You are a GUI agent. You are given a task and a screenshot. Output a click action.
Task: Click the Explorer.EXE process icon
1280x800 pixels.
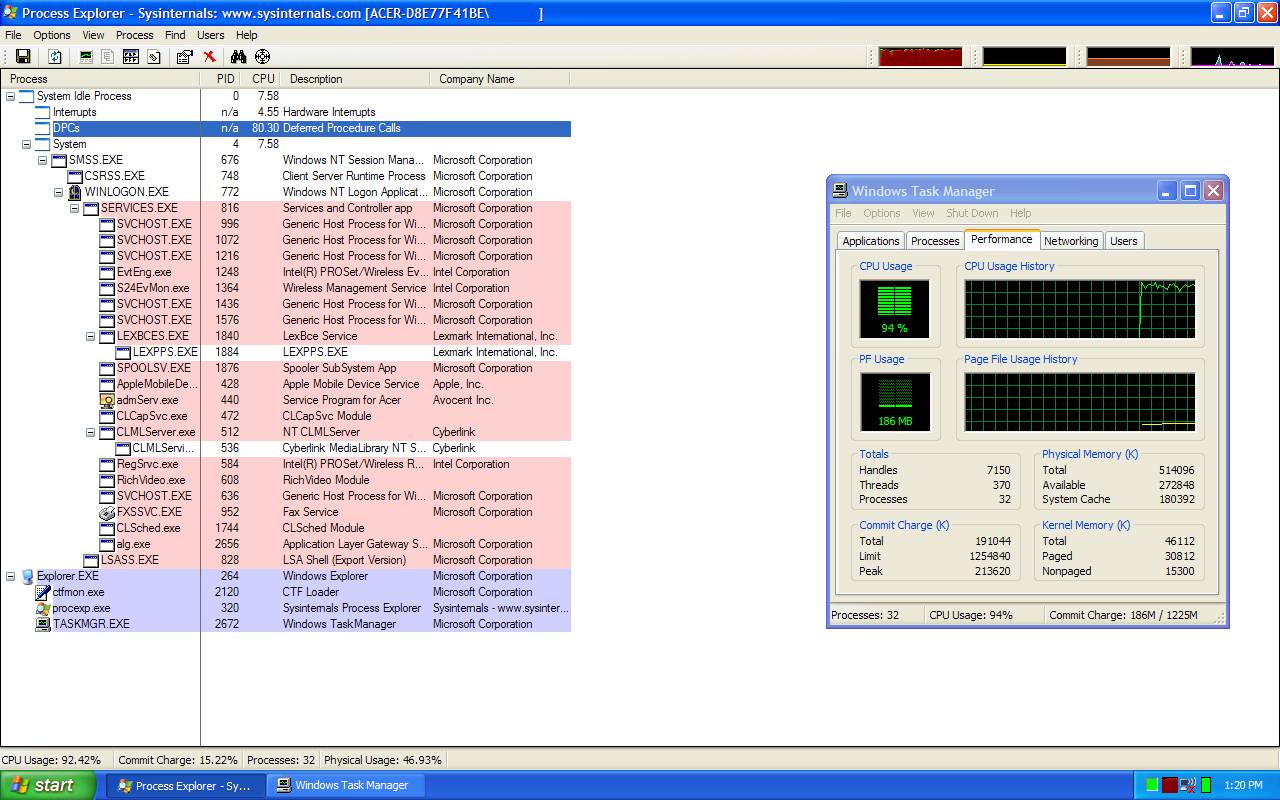pos(28,576)
